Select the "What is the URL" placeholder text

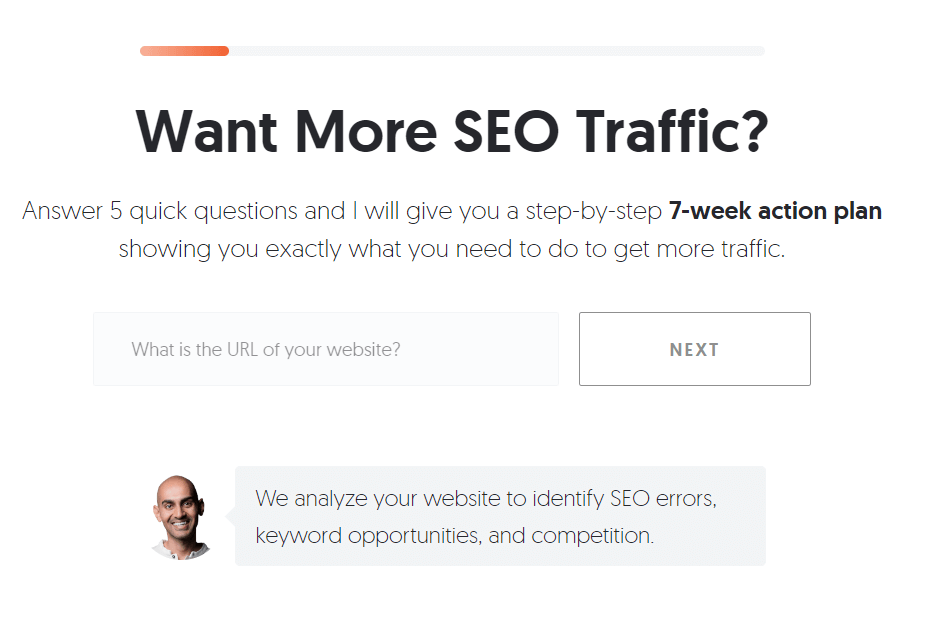pyautogui.click(x=193, y=350)
